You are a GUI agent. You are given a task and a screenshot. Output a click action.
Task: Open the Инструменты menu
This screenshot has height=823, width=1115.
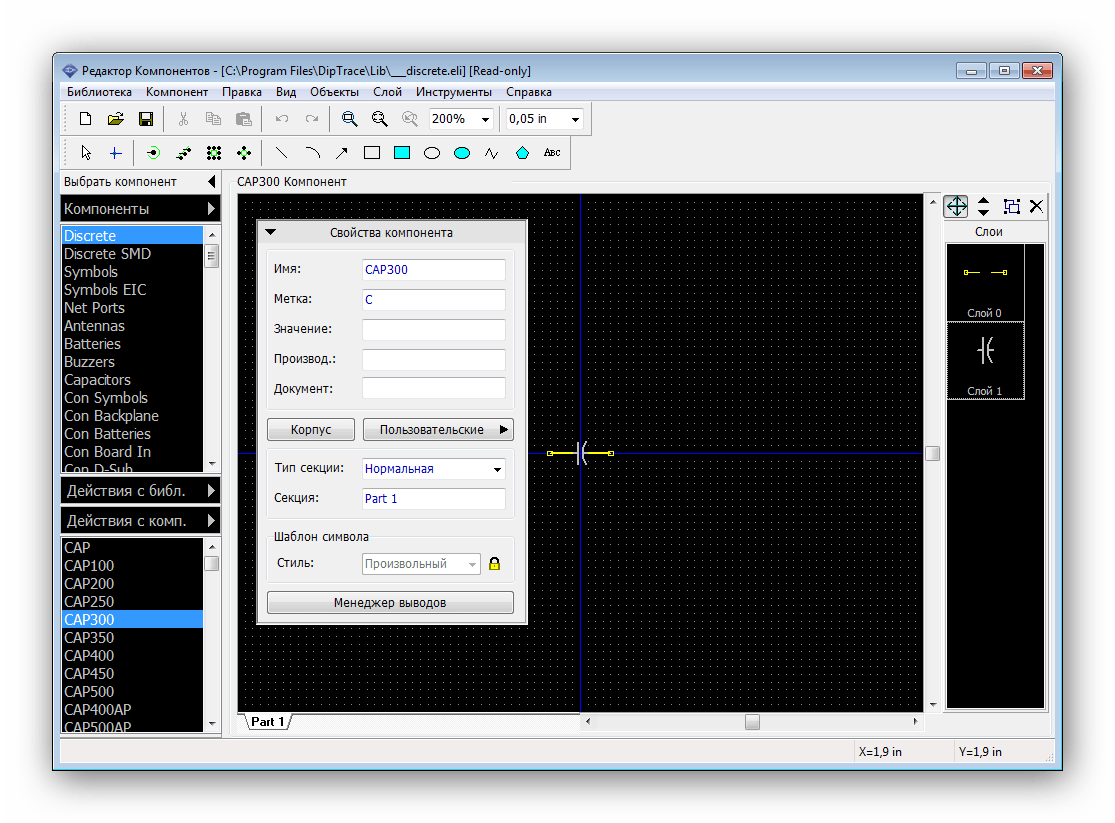[453, 92]
